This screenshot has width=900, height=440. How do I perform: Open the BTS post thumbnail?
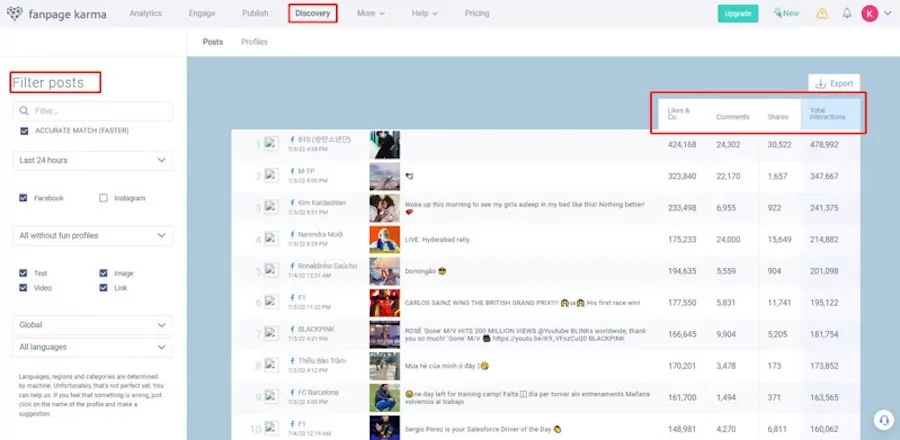click(x=385, y=145)
